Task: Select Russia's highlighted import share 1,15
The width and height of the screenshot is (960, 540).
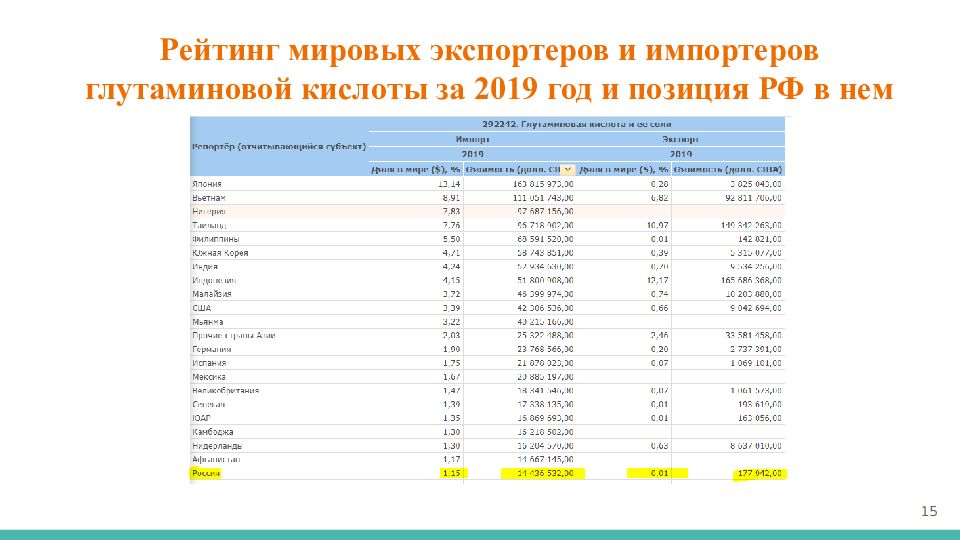Action: click(x=452, y=473)
